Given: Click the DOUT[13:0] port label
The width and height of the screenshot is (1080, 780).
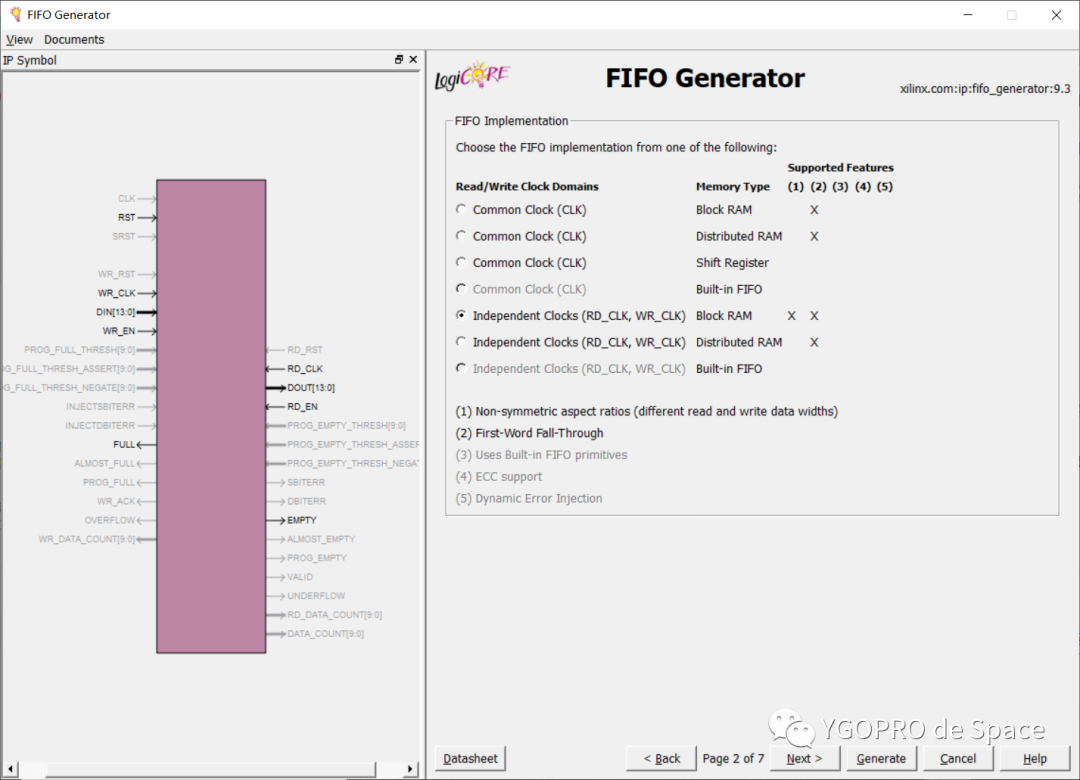Looking at the screenshot, I should coord(311,388).
